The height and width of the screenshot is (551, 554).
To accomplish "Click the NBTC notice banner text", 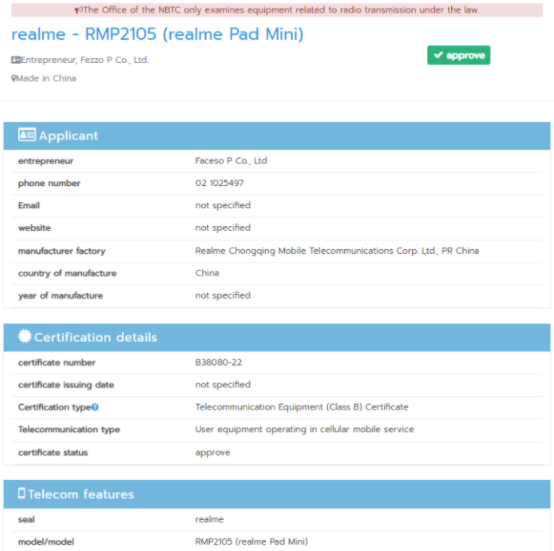I will (x=281, y=10).
